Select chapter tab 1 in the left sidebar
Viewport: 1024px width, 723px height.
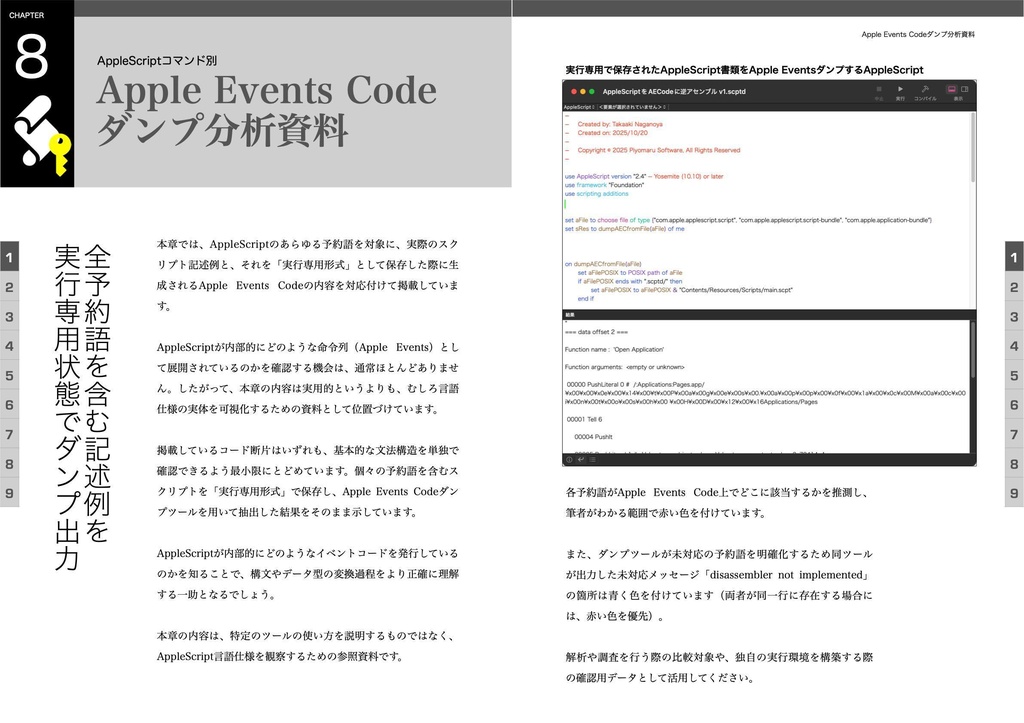8,258
